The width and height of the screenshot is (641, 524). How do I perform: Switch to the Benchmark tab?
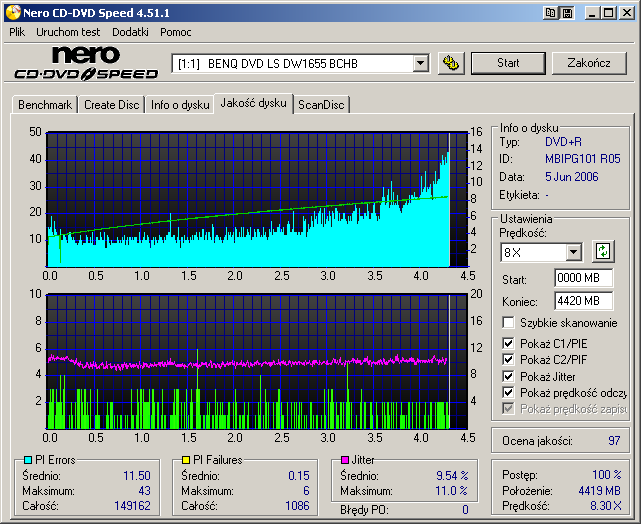[45, 105]
